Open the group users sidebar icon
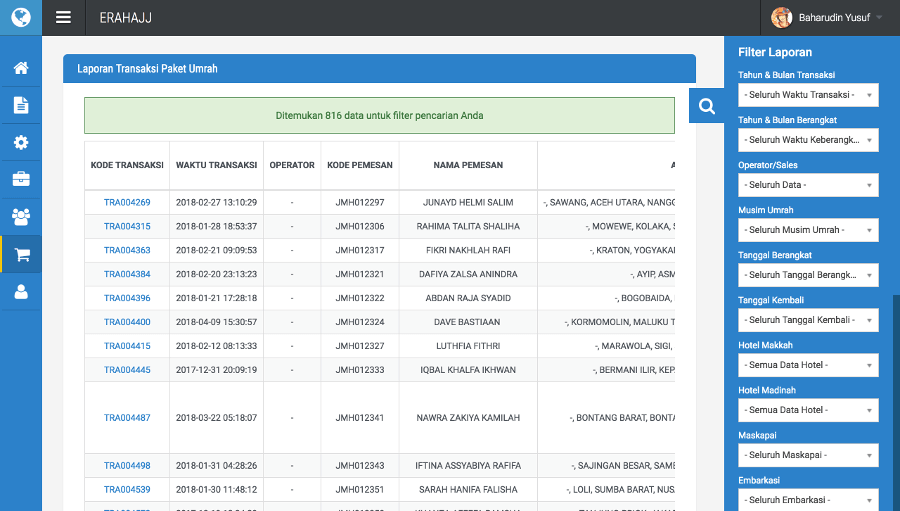 (21, 216)
